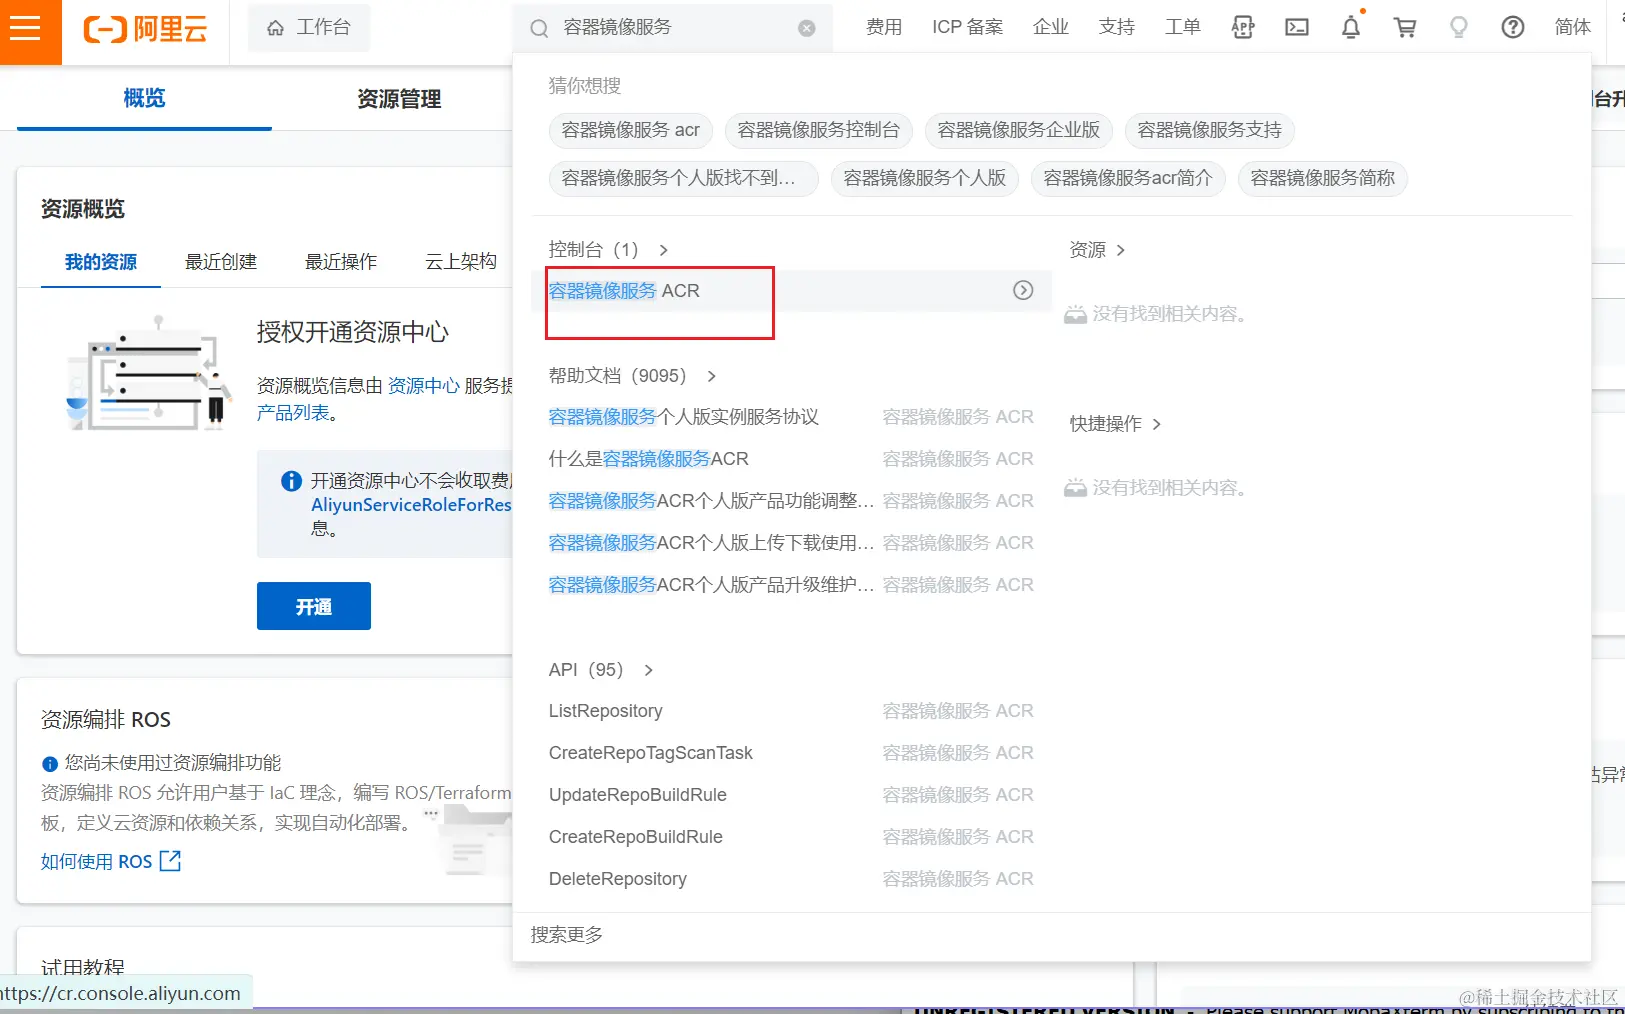Open the help question mark icon
This screenshot has width=1625, height=1014.
[1513, 28]
